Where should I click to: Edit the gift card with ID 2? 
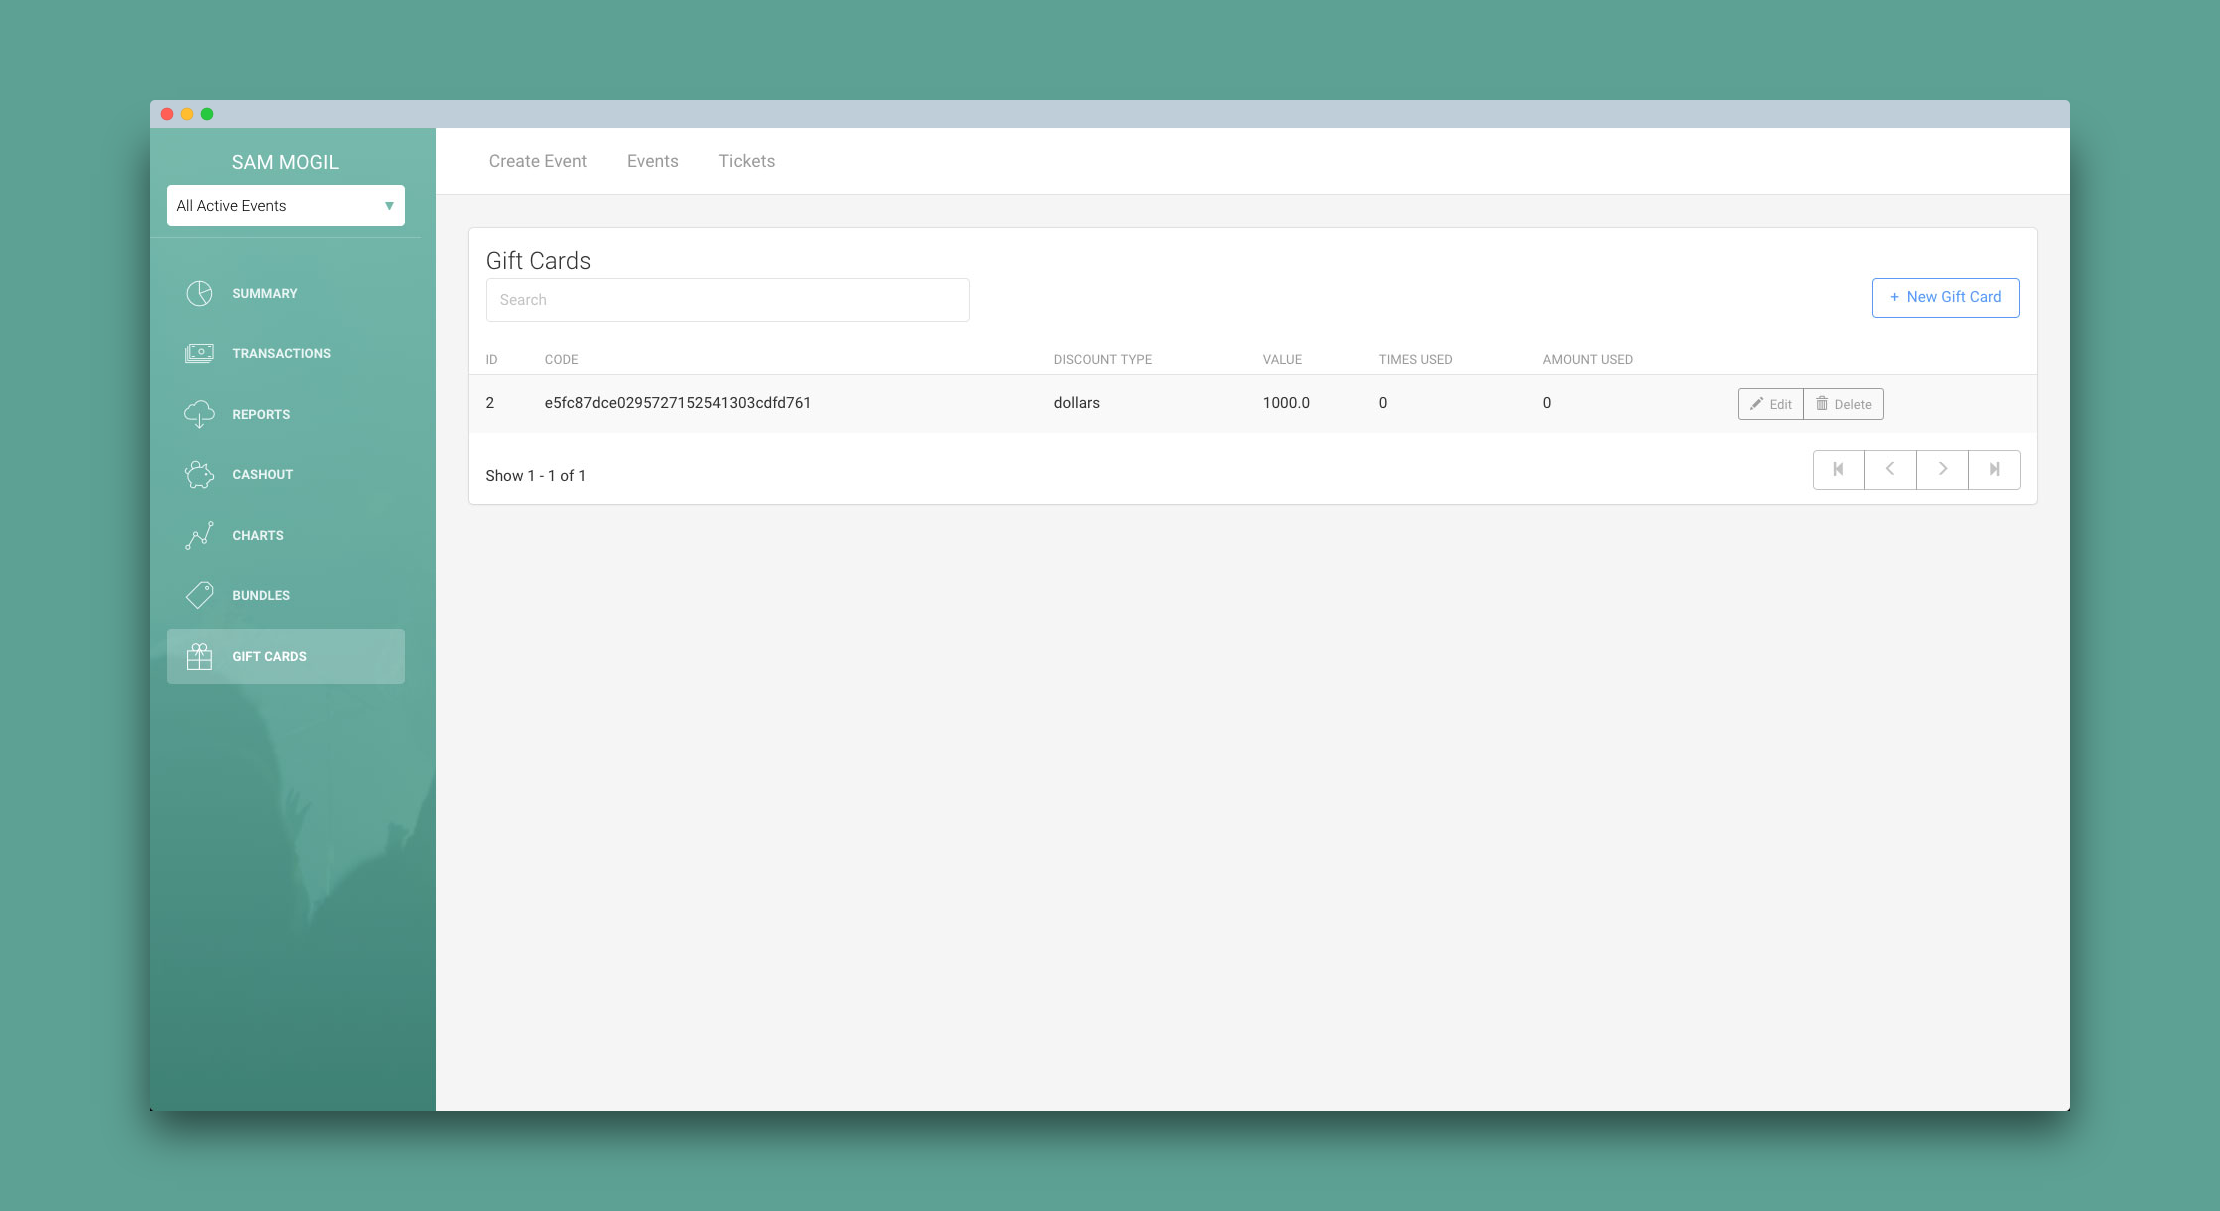(x=1770, y=404)
